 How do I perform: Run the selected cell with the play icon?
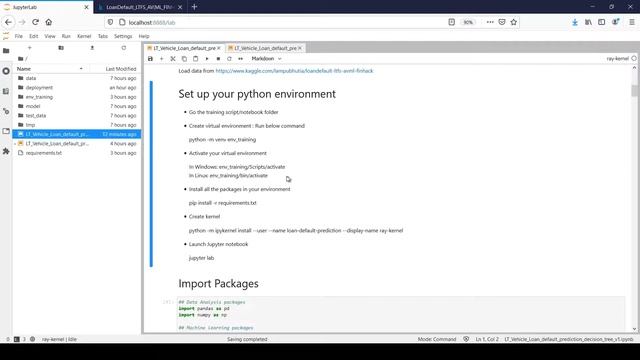point(207,59)
